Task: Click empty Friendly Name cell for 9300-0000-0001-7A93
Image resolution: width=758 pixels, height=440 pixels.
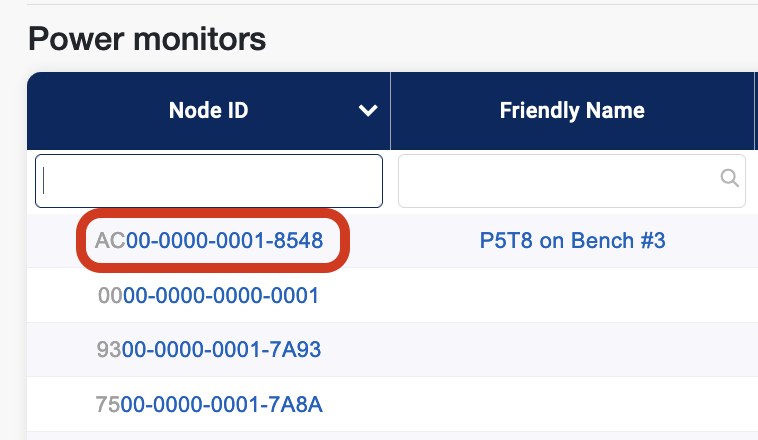Action: pyautogui.click(x=572, y=350)
